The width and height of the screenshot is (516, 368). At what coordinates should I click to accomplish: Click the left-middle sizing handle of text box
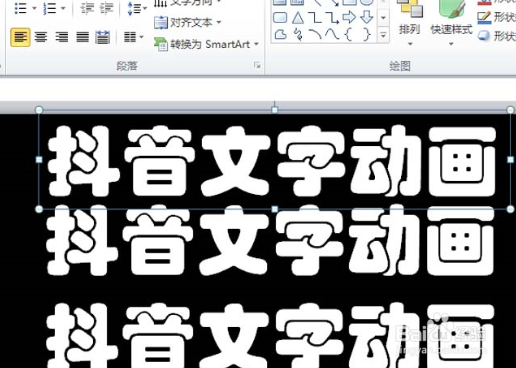[39, 160]
